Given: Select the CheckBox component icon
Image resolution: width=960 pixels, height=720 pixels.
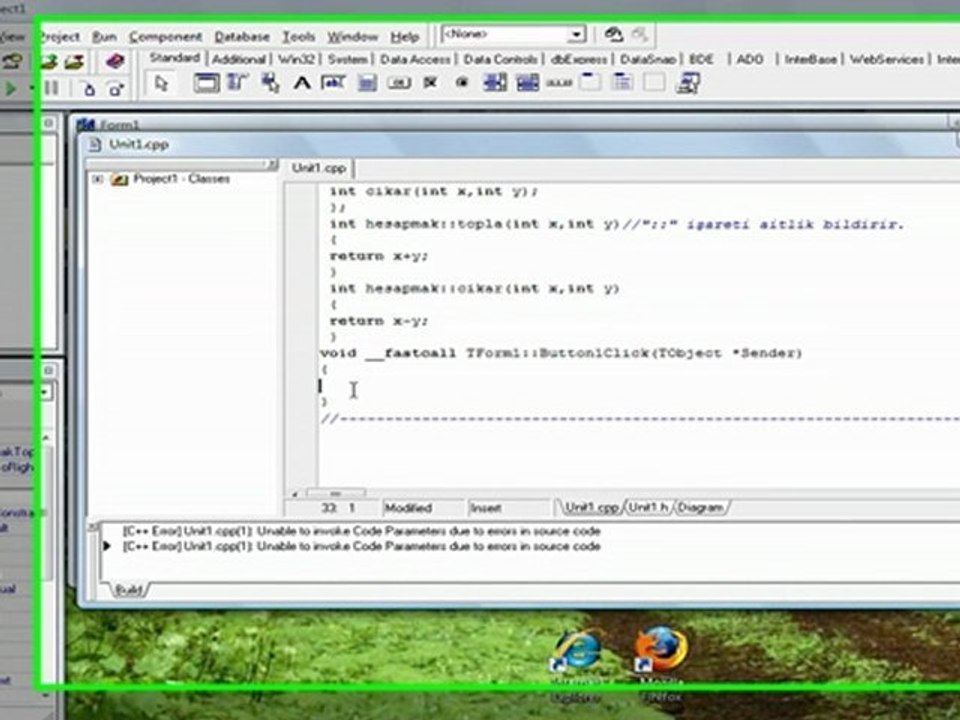Looking at the screenshot, I should point(430,83).
